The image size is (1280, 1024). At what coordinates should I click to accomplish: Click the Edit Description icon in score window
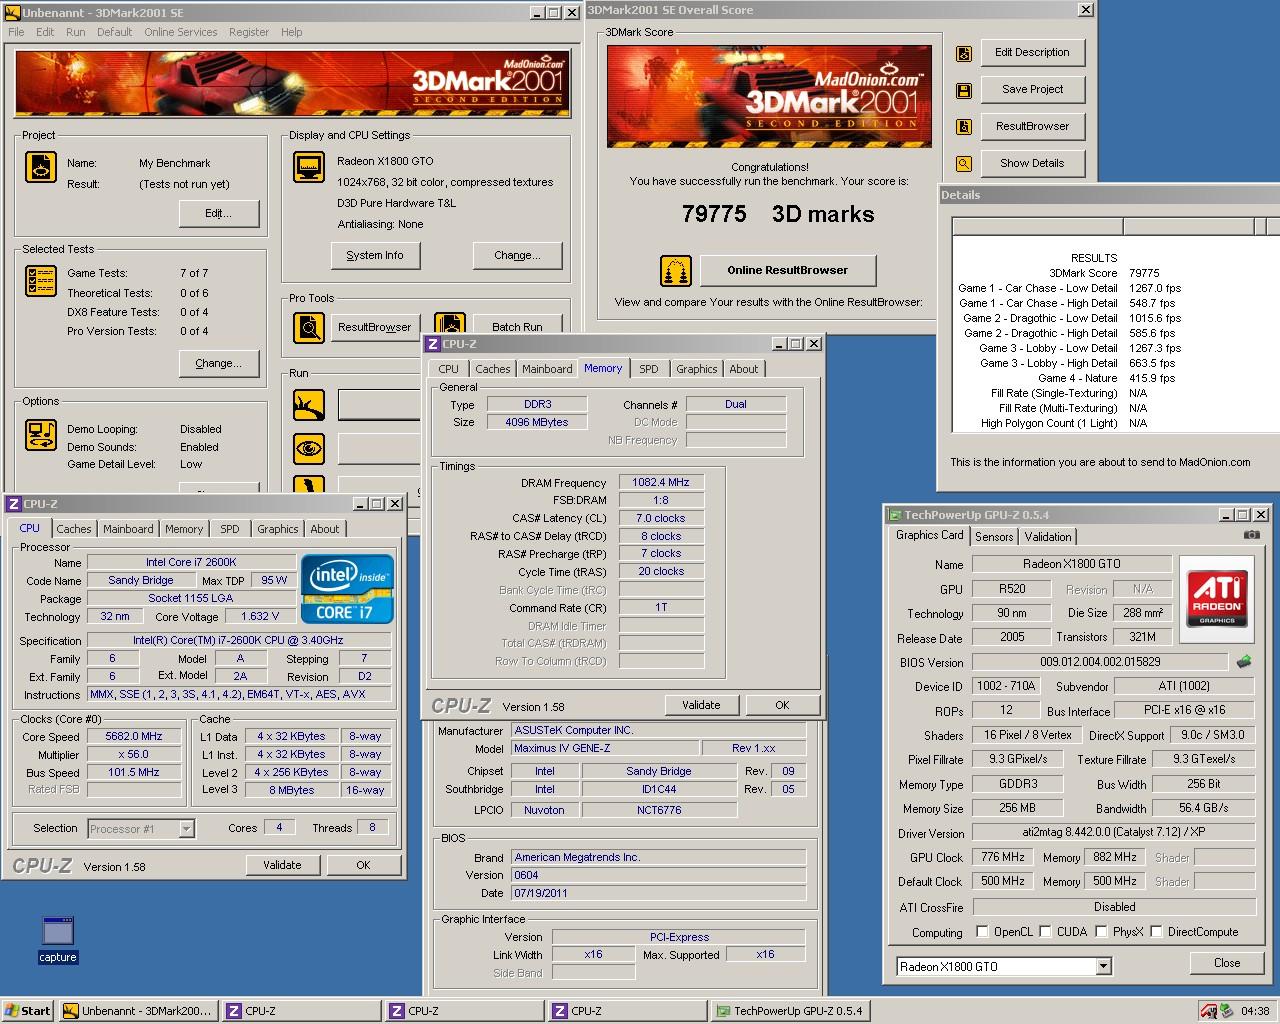[x=964, y=53]
